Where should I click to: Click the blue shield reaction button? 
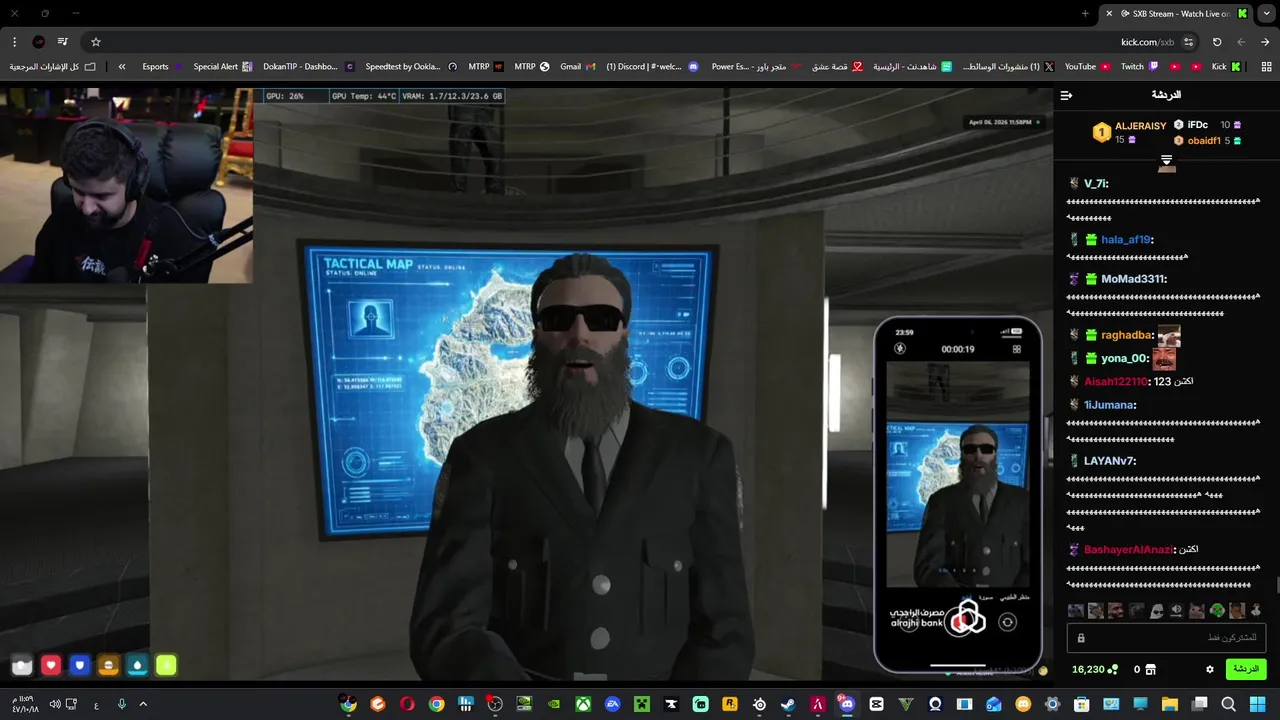pos(80,665)
